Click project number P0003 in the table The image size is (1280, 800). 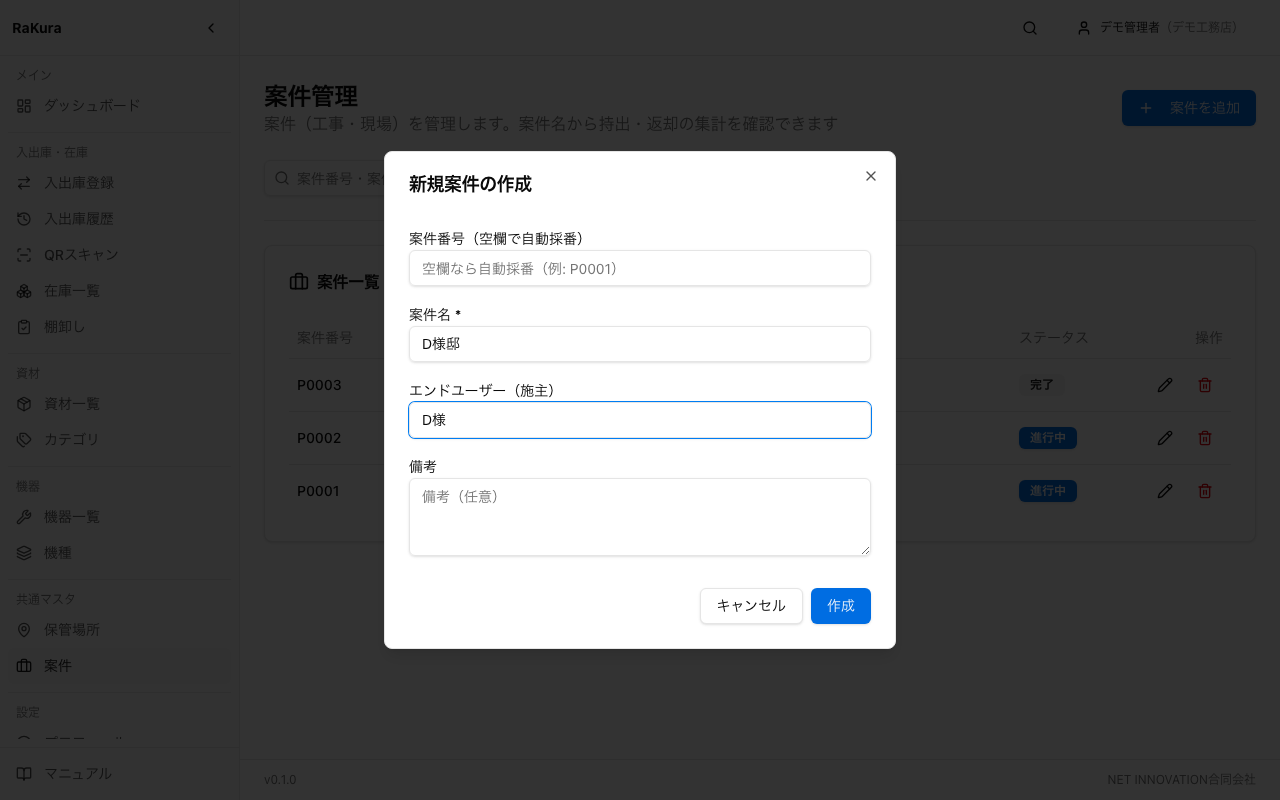[x=319, y=385]
